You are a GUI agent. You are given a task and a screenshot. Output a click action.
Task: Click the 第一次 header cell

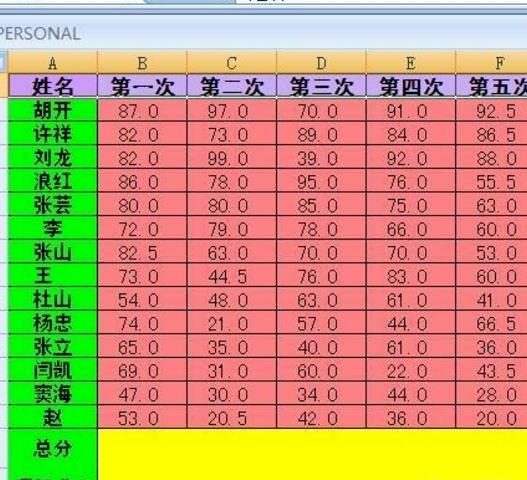(x=142, y=86)
